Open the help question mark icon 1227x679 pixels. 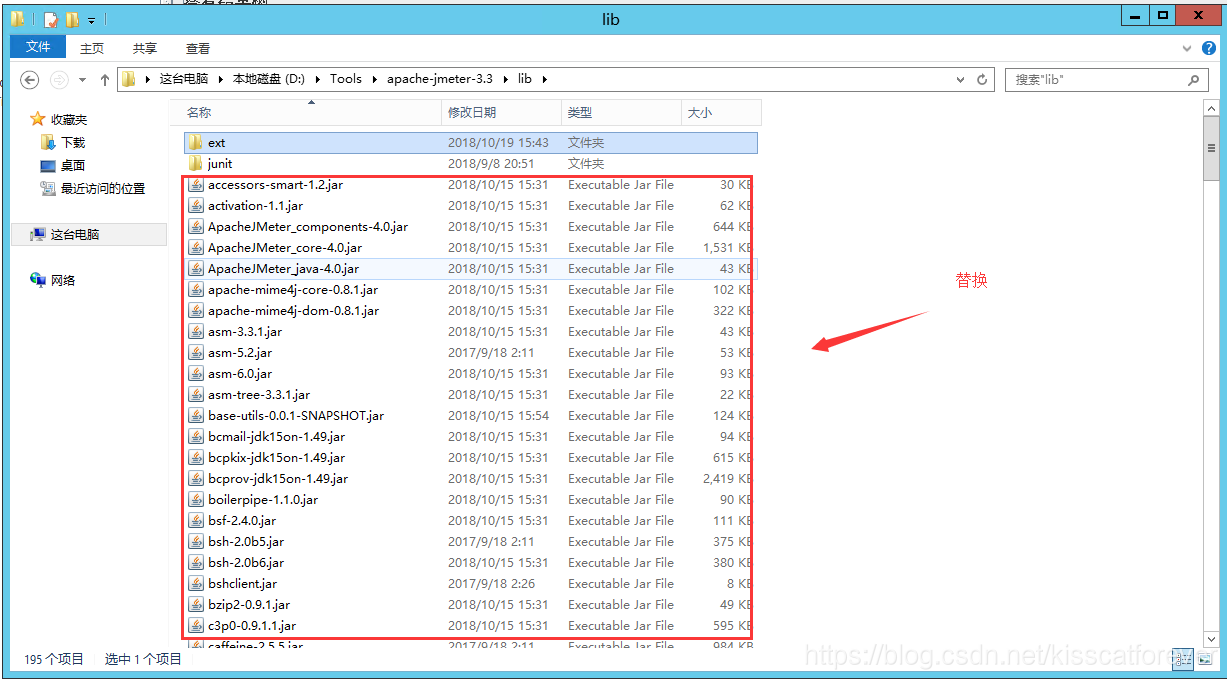pos(1207,47)
